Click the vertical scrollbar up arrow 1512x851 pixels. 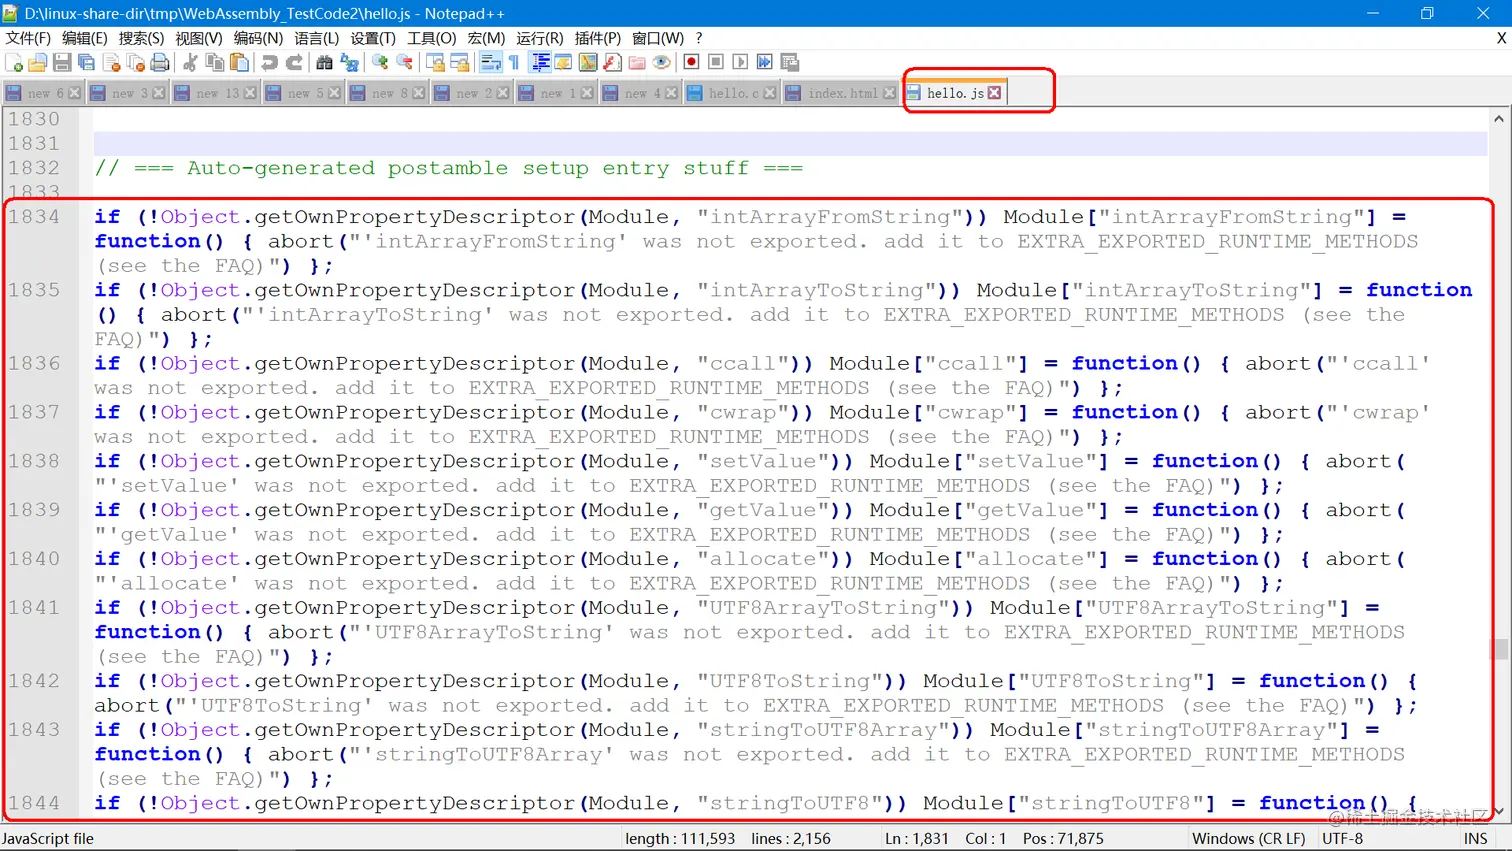1499,119
